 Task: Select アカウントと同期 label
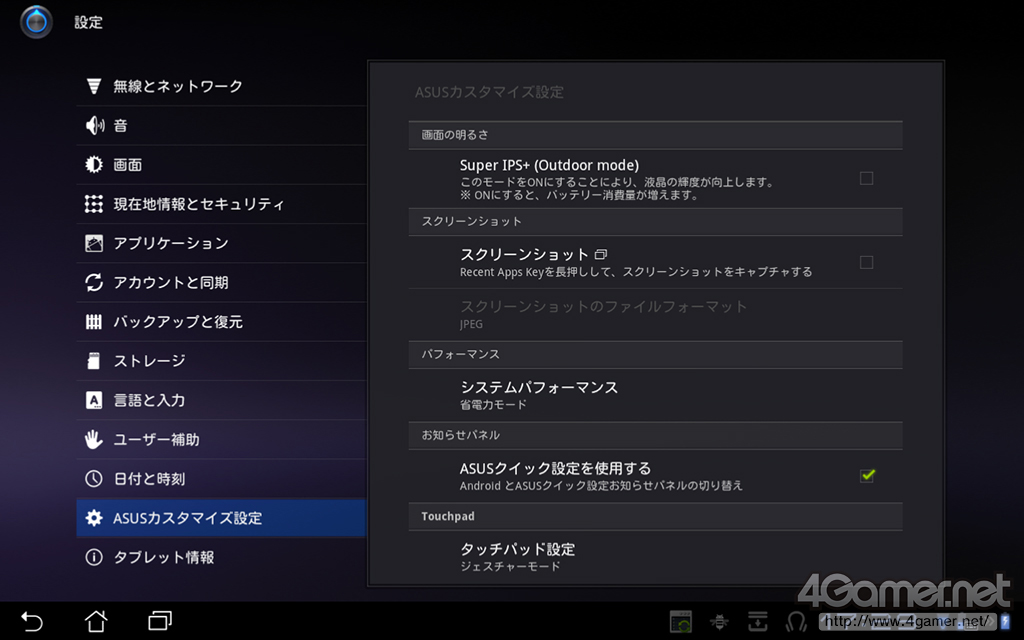(x=171, y=282)
